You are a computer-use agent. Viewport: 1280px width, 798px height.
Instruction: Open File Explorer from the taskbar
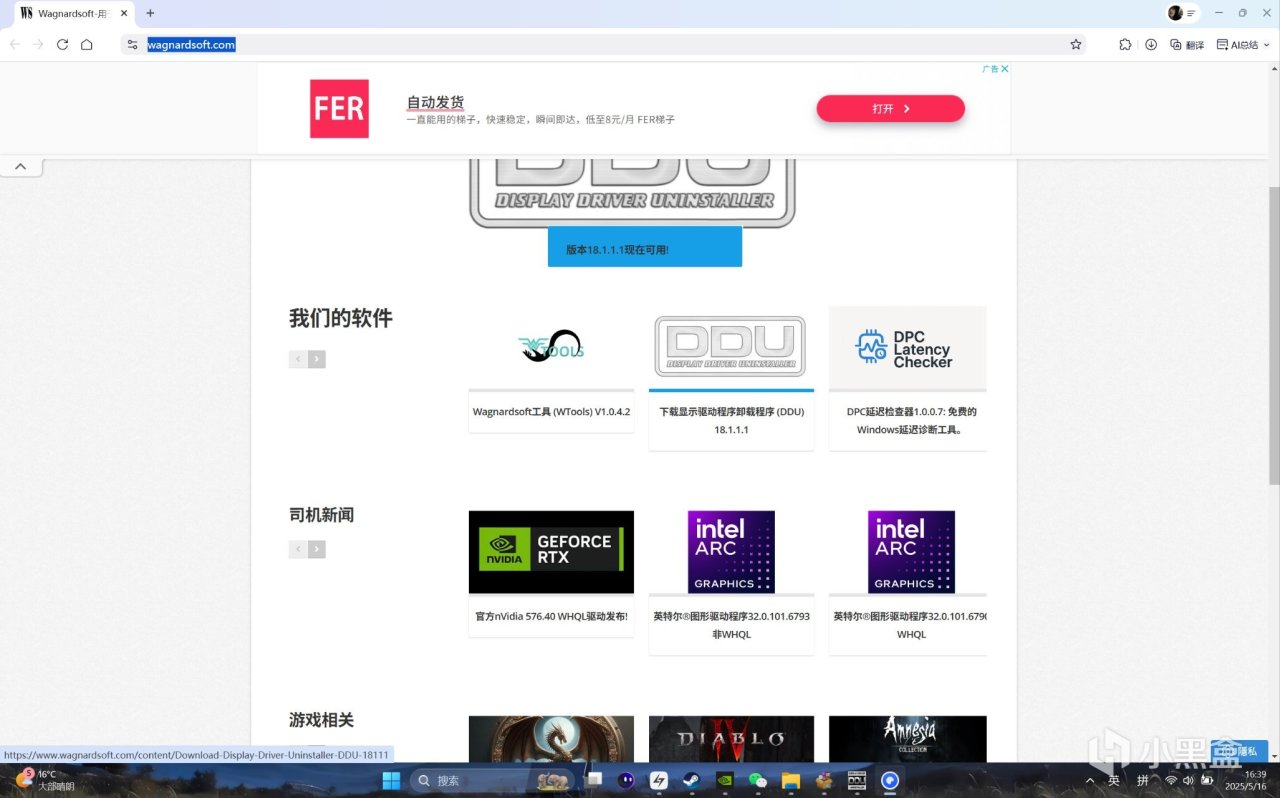[x=791, y=780]
